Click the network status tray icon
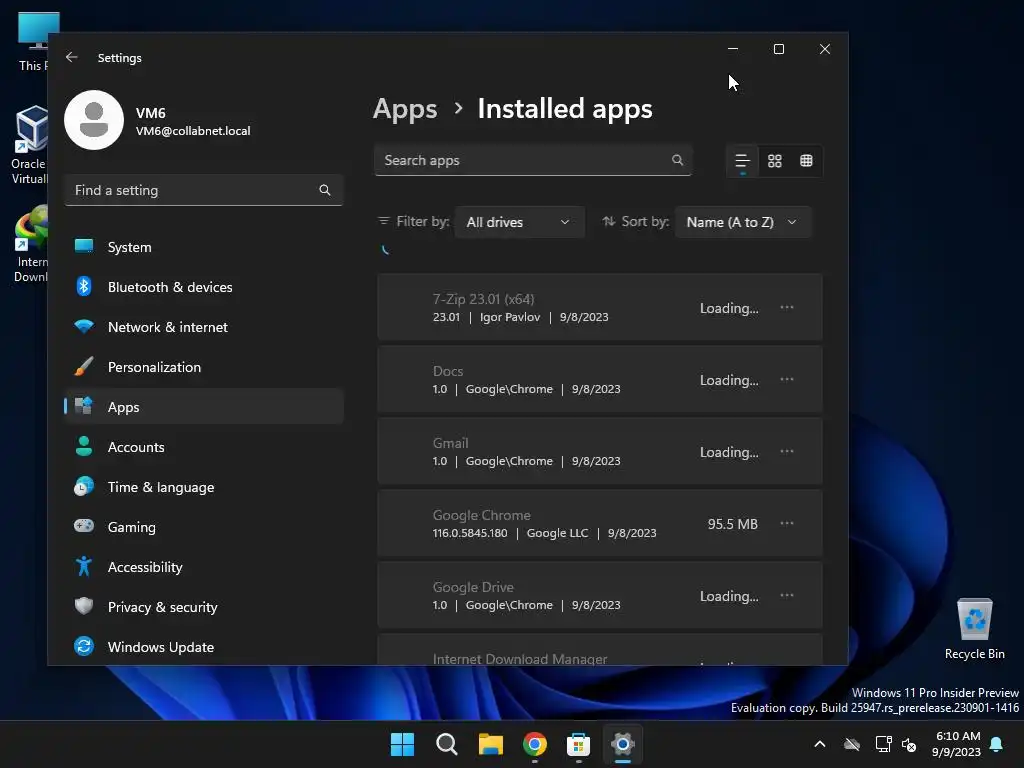The width and height of the screenshot is (1024, 768). (884, 744)
